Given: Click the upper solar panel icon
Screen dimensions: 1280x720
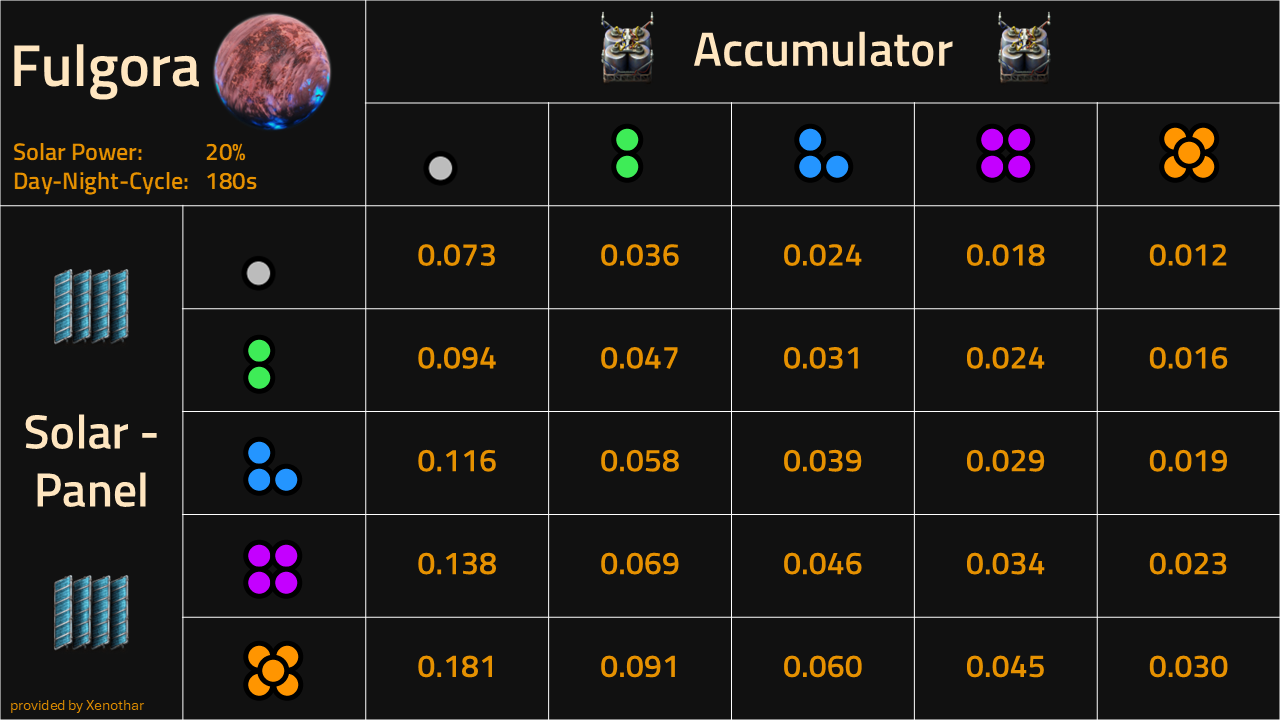Looking at the screenshot, I should click(91, 306).
